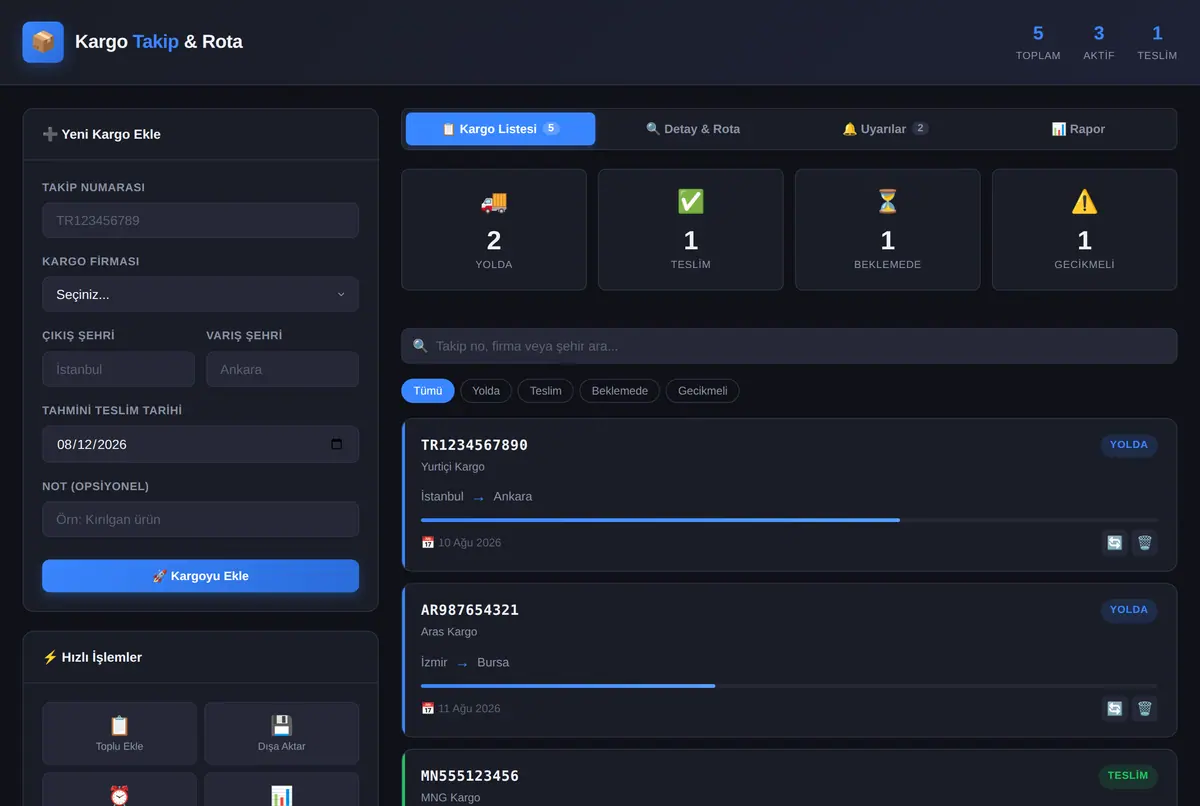Switch to the Kargo Listesi tab
Viewport: 1200px width, 806px height.
pos(500,129)
